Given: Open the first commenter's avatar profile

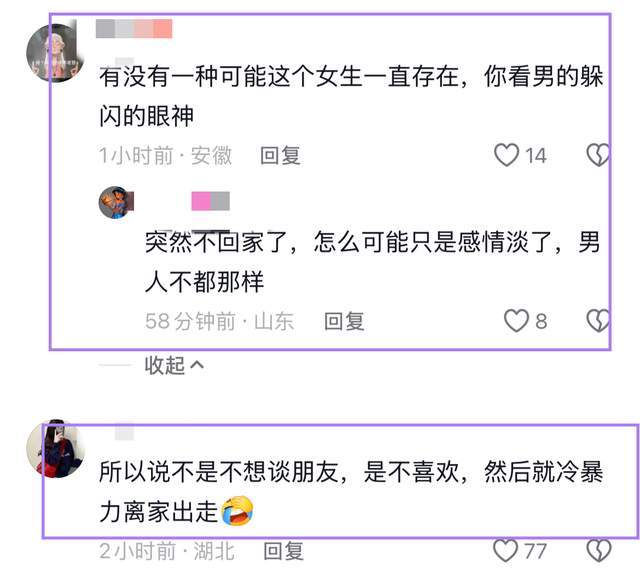Looking at the screenshot, I should (x=55, y=53).
